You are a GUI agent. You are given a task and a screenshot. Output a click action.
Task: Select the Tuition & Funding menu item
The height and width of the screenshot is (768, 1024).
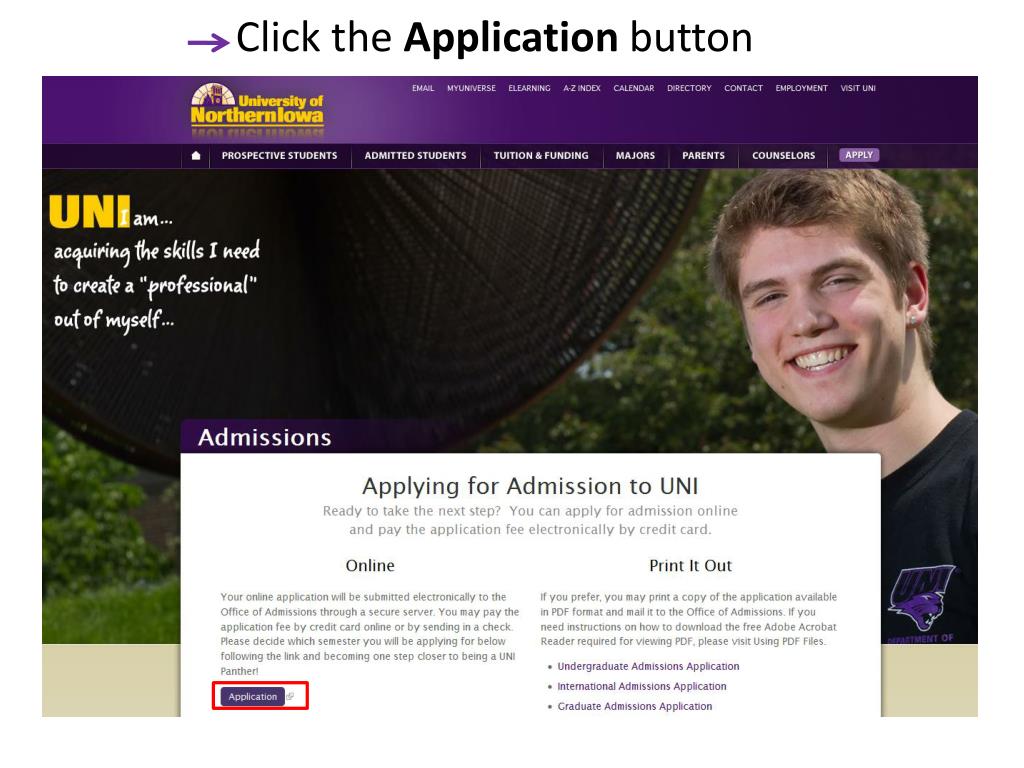point(541,155)
